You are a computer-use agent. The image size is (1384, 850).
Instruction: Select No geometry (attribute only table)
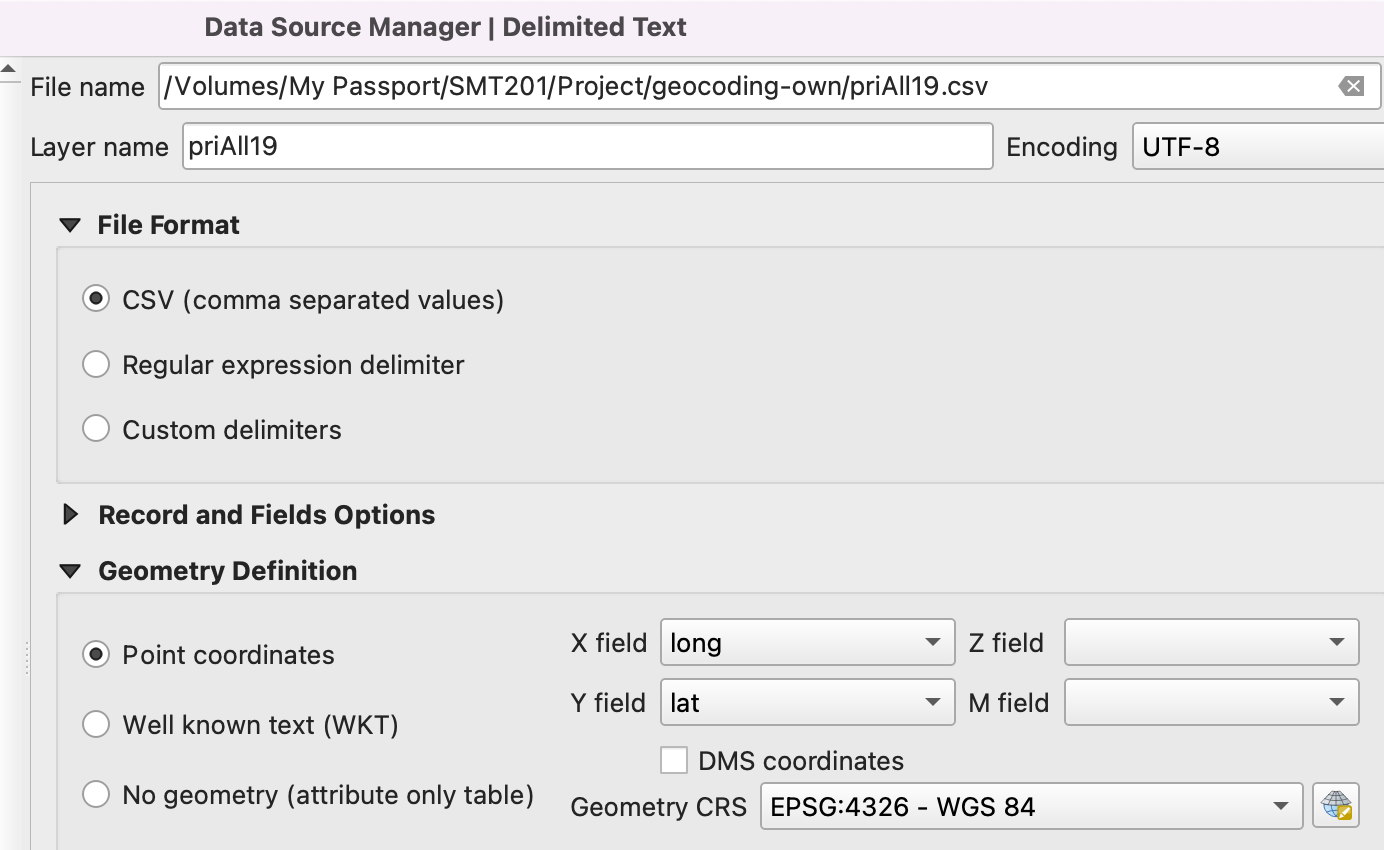[x=96, y=795]
